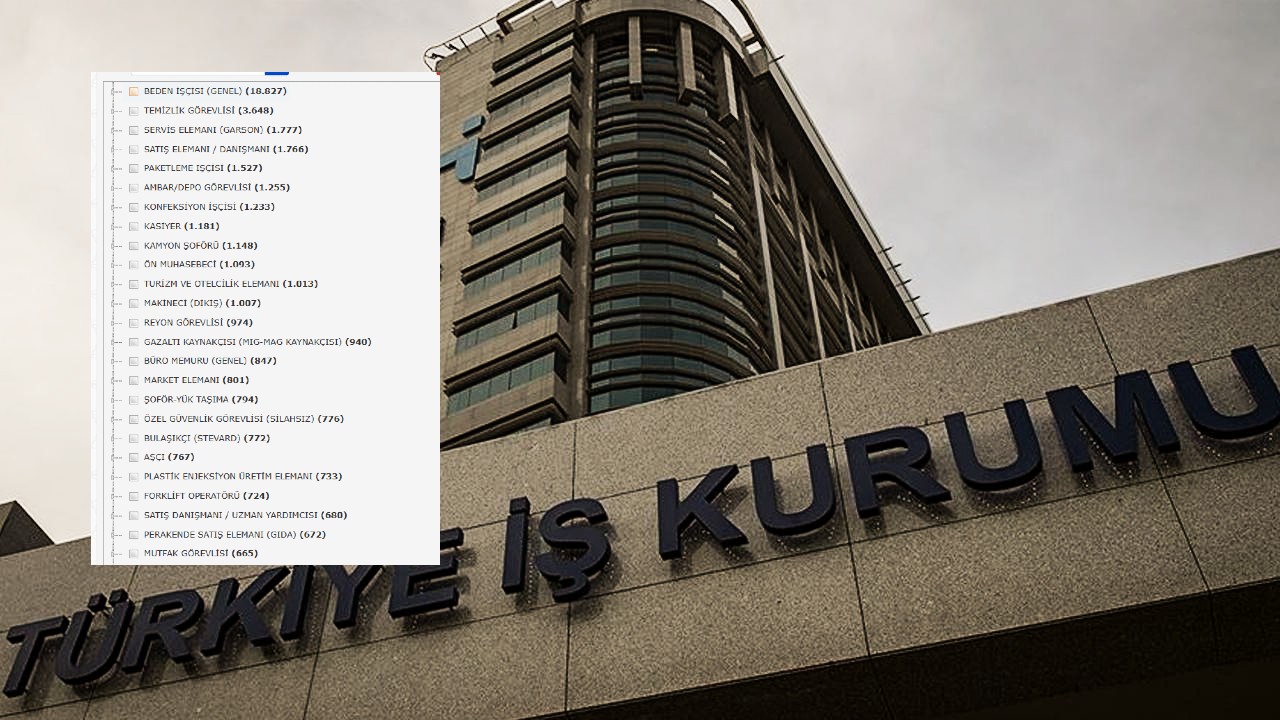Toggle the KASİYER checkbox

[134, 226]
